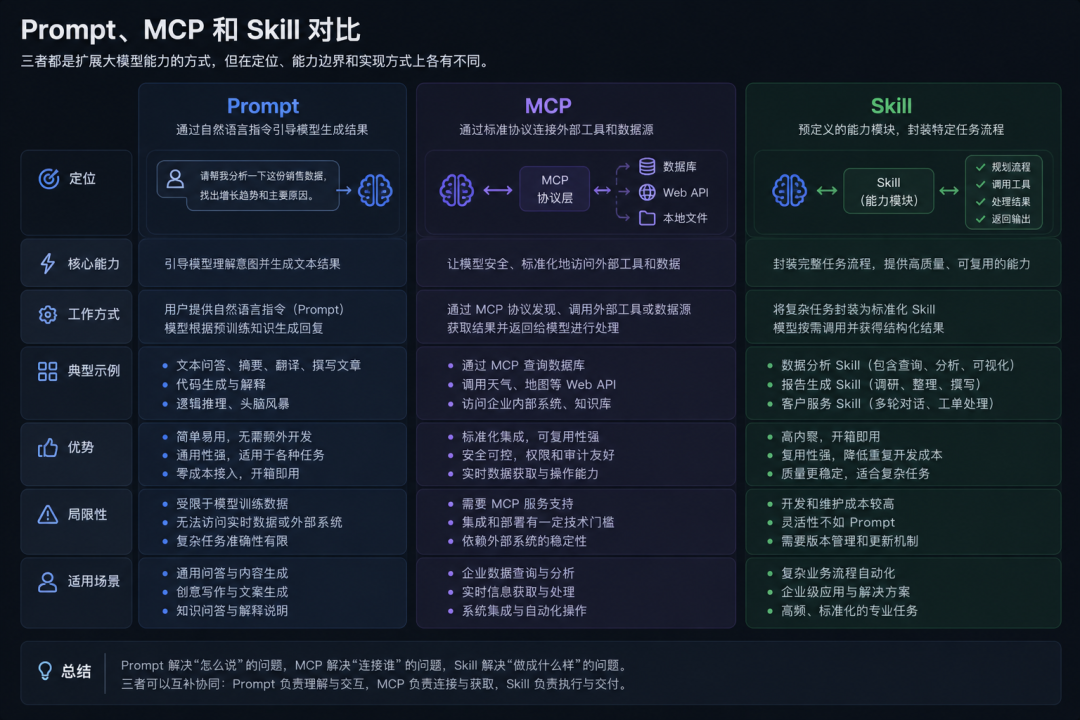The height and width of the screenshot is (720, 1080).
Task: Click the checkmark beside 处理结果
Action: click(x=980, y=202)
